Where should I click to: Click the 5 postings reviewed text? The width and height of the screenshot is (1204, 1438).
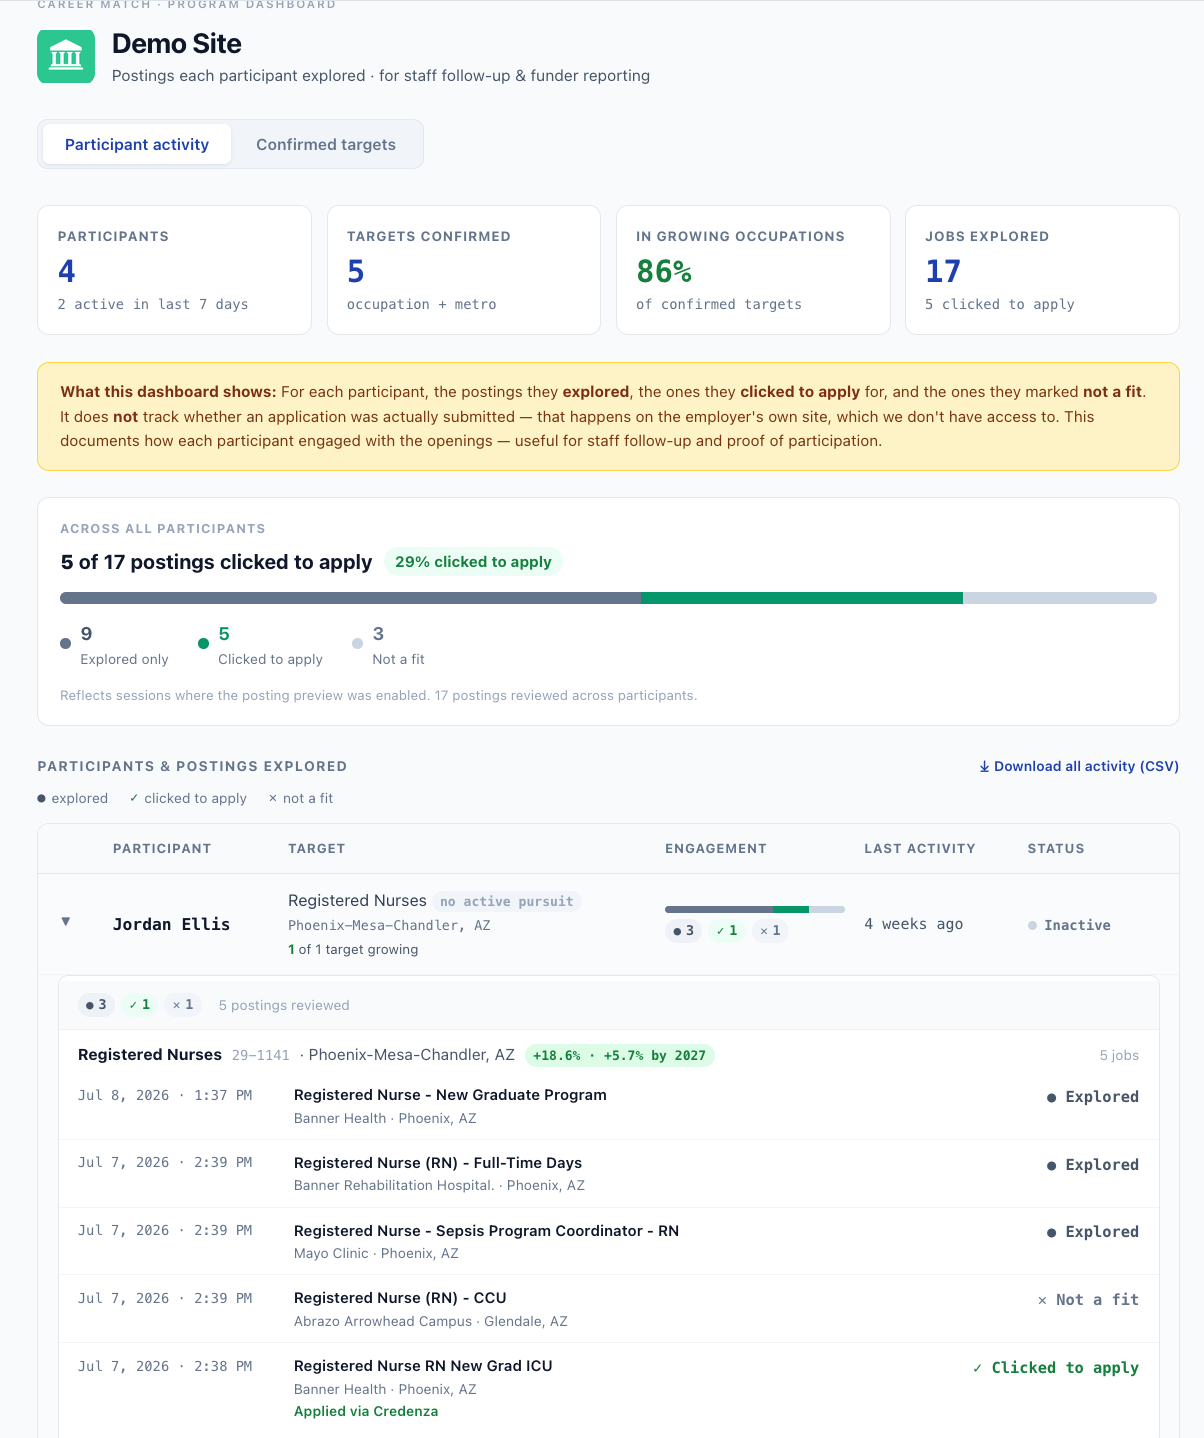(x=284, y=1005)
